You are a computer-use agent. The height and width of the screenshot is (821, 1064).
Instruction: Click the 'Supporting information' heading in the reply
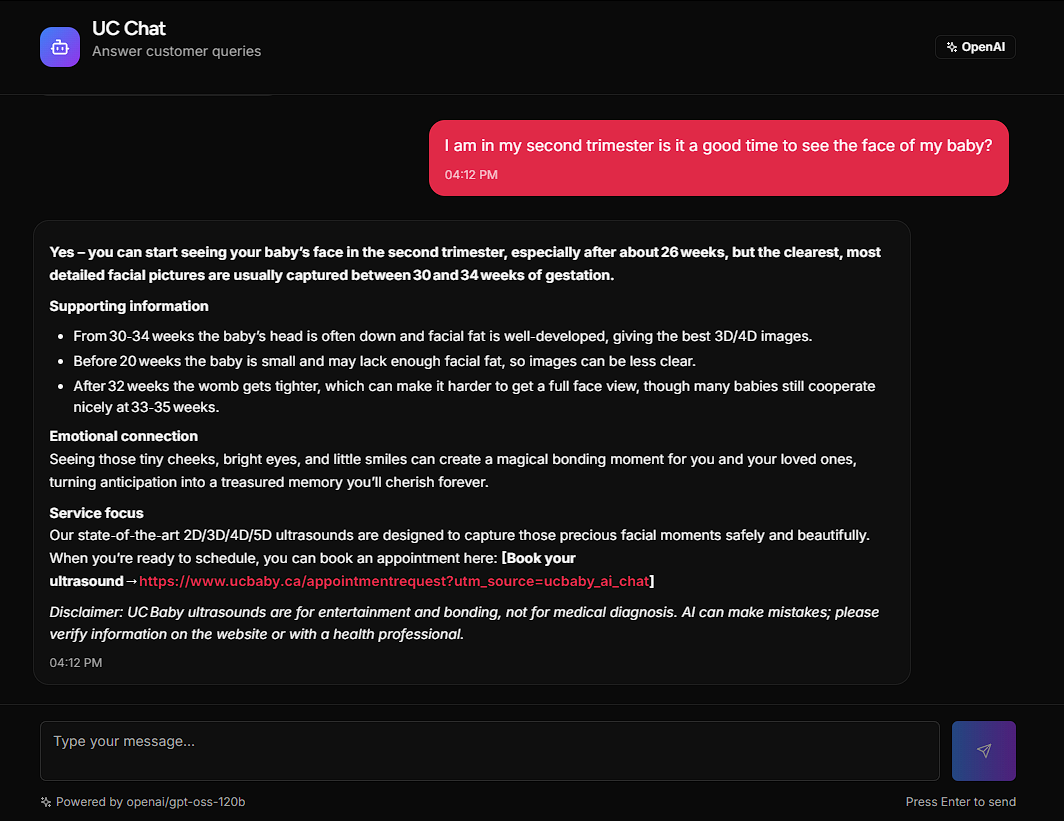click(128, 306)
